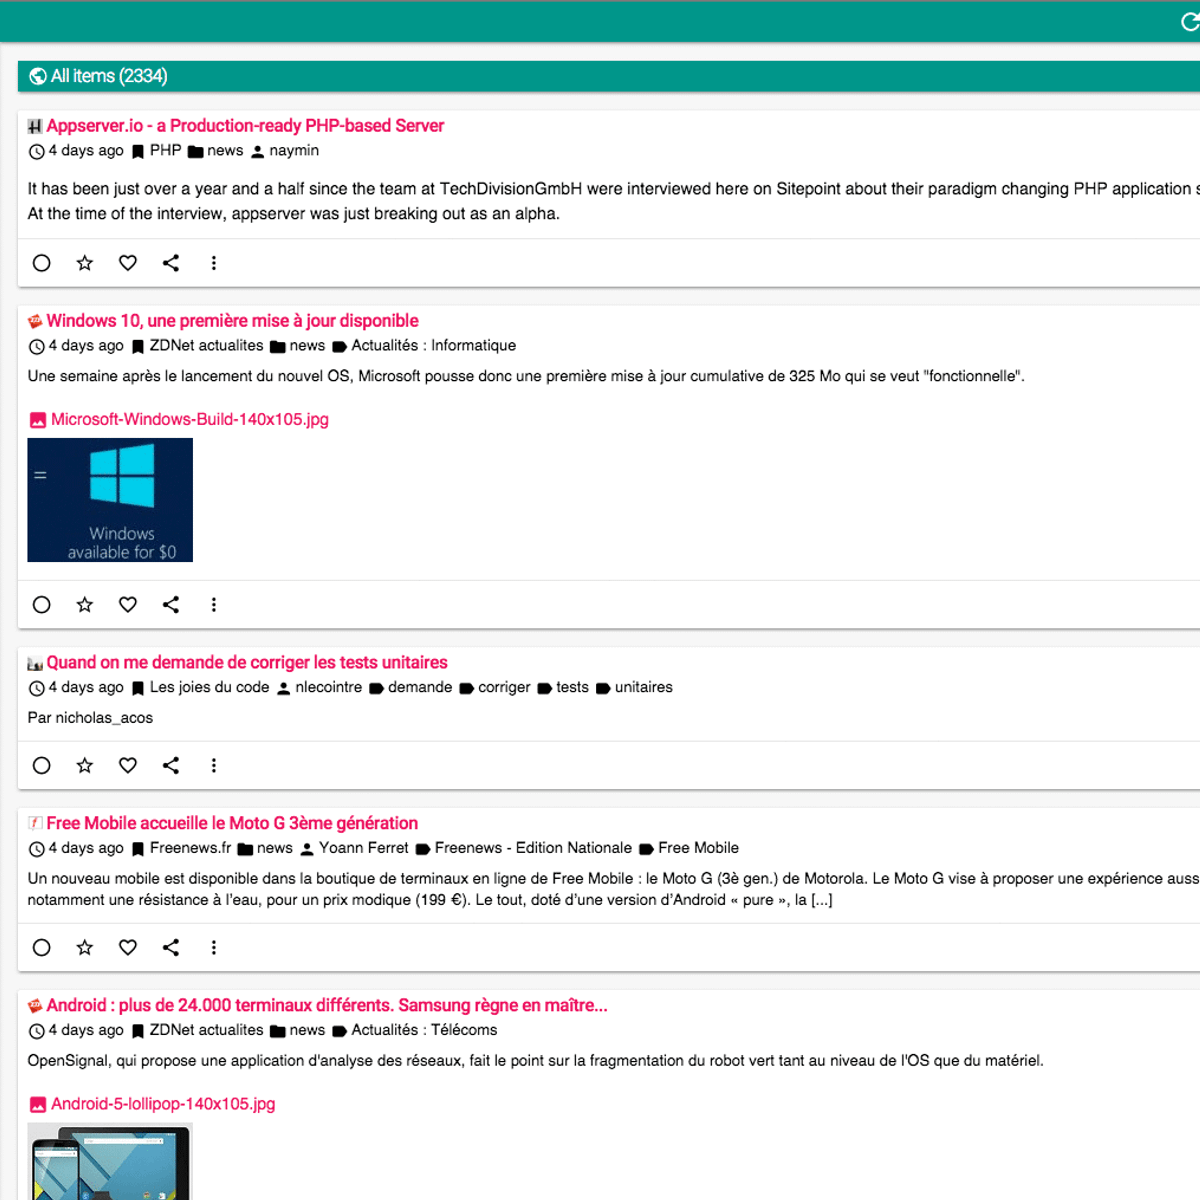1200x1200 pixels.
Task: Mark the Appserver.io article as read
Action: [x=41, y=263]
